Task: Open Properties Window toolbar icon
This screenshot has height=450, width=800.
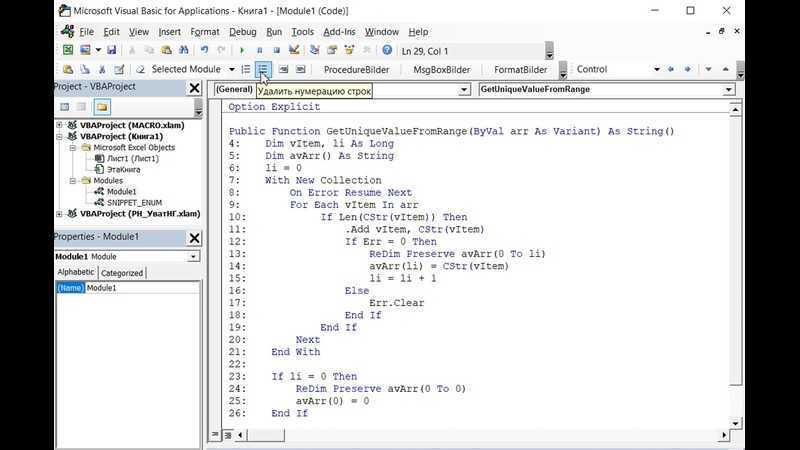Action: pyautogui.click(x=332, y=50)
